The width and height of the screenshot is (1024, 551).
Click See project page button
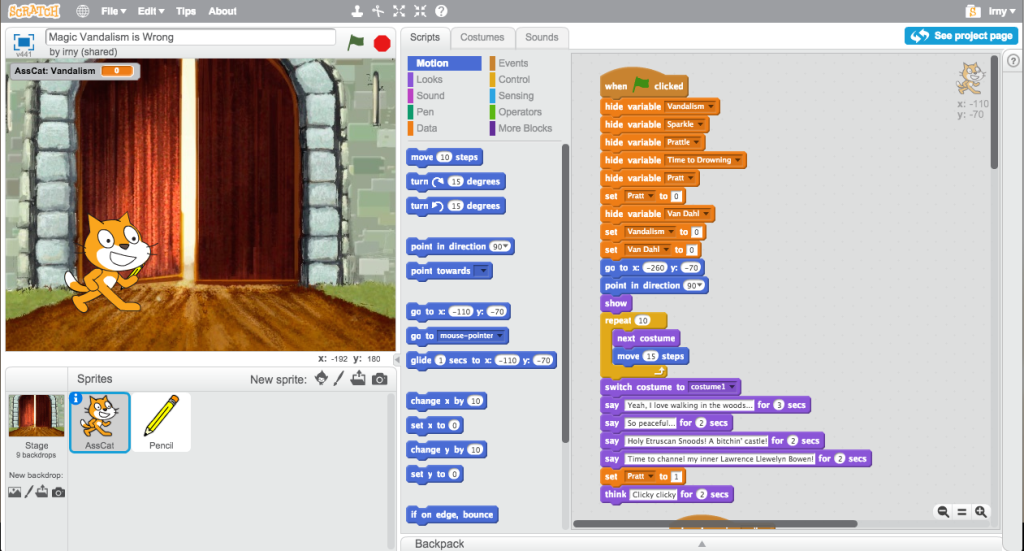tap(961, 36)
